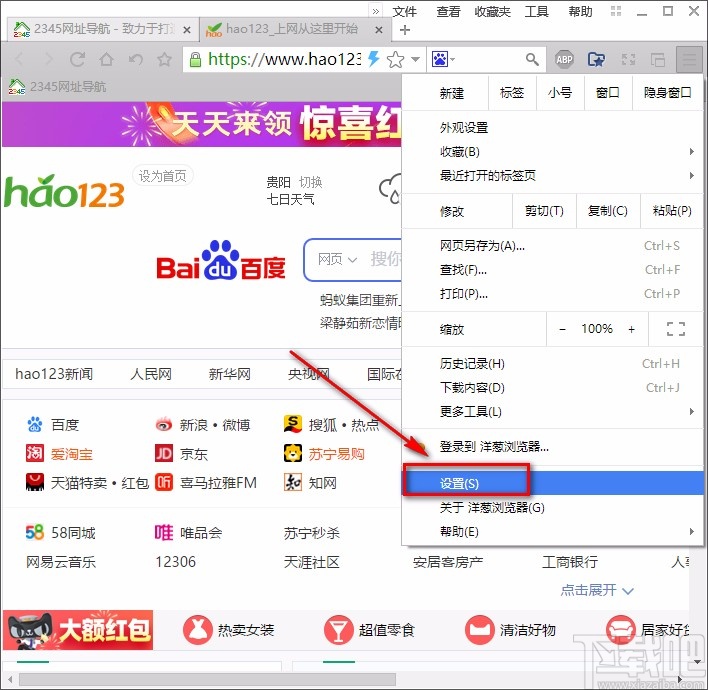Click the Baidu logo
Screen dimensions: 708x690
(221, 261)
